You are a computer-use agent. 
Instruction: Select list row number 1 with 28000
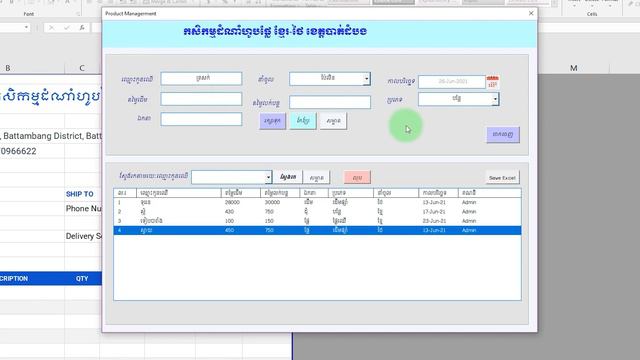tap(317, 202)
